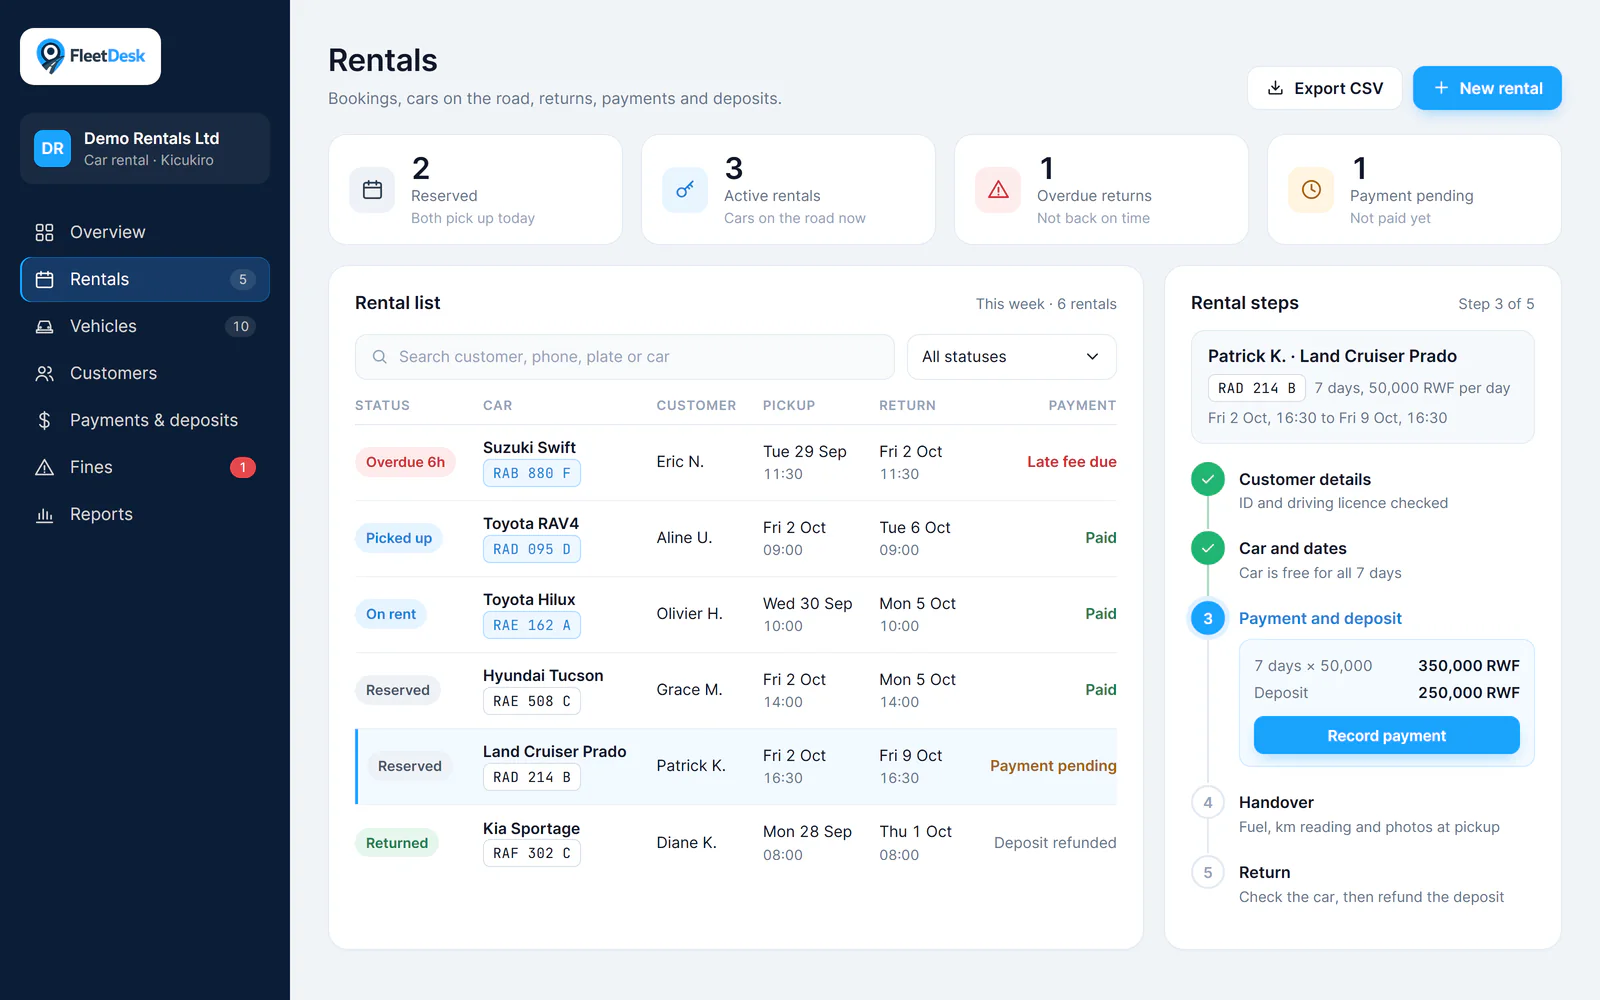Click the Overdue 6h status pill
Screen dimensions: 1600x1000
(x=405, y=462)
